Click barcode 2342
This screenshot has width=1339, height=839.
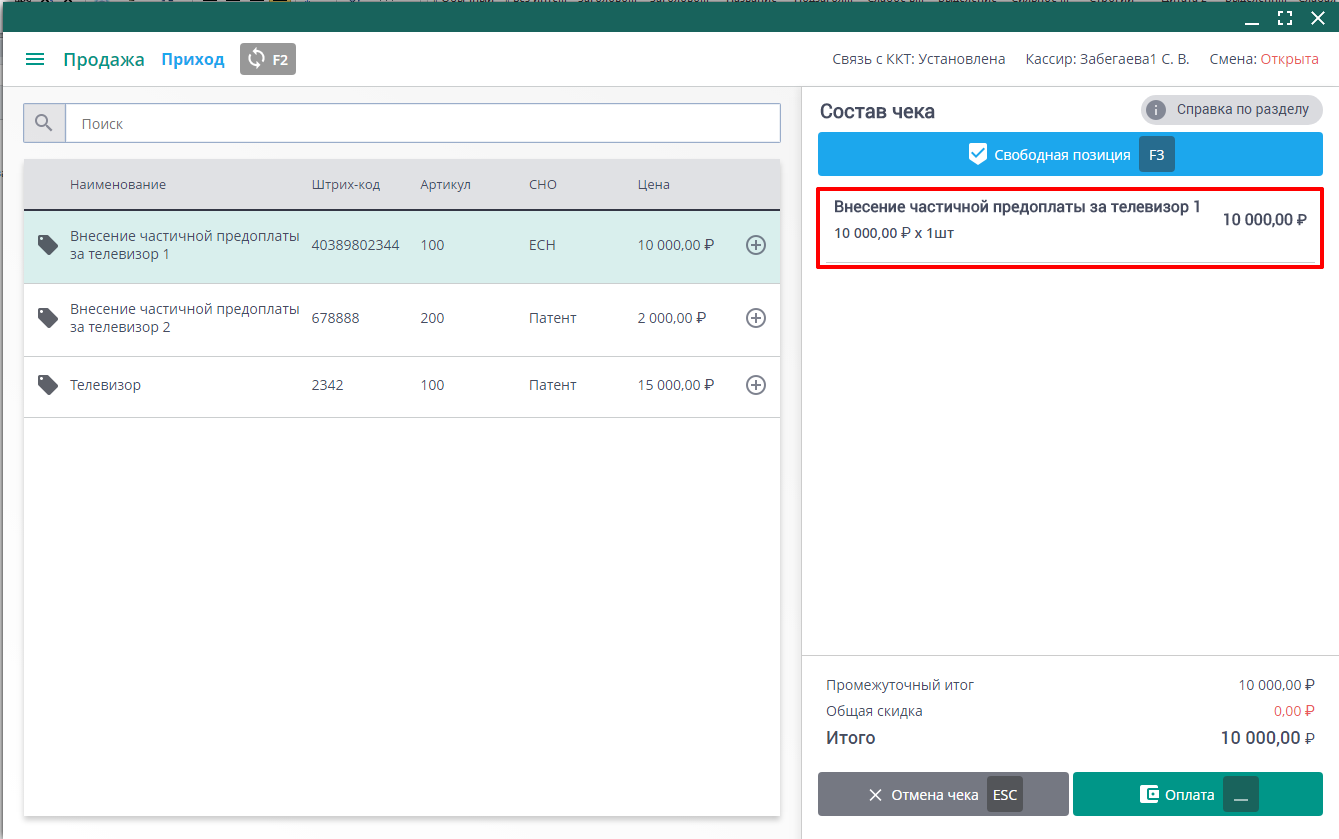pyautogui.click(x=327, y=385)
